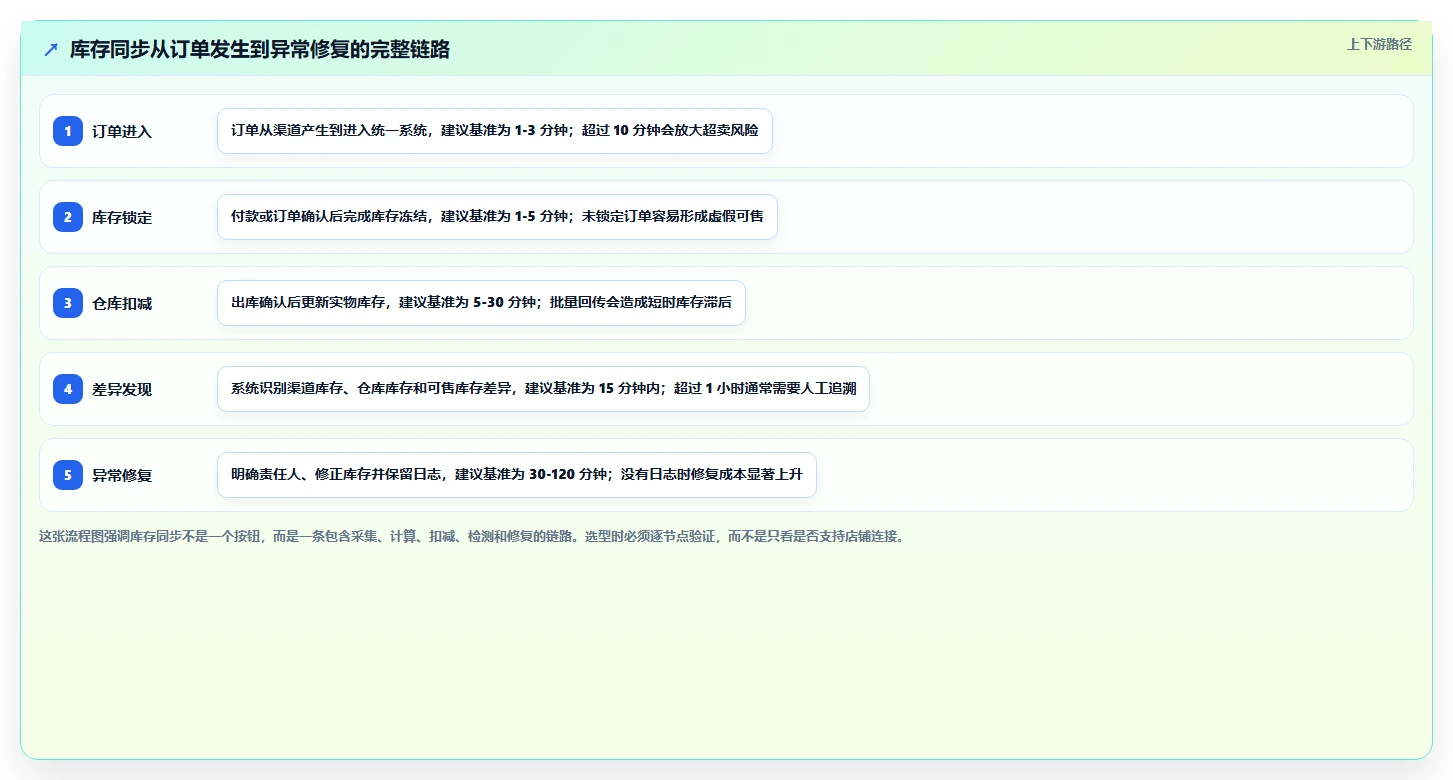
Task: Open the description box starting 订单从渠道产生
Action: (495, 131)
